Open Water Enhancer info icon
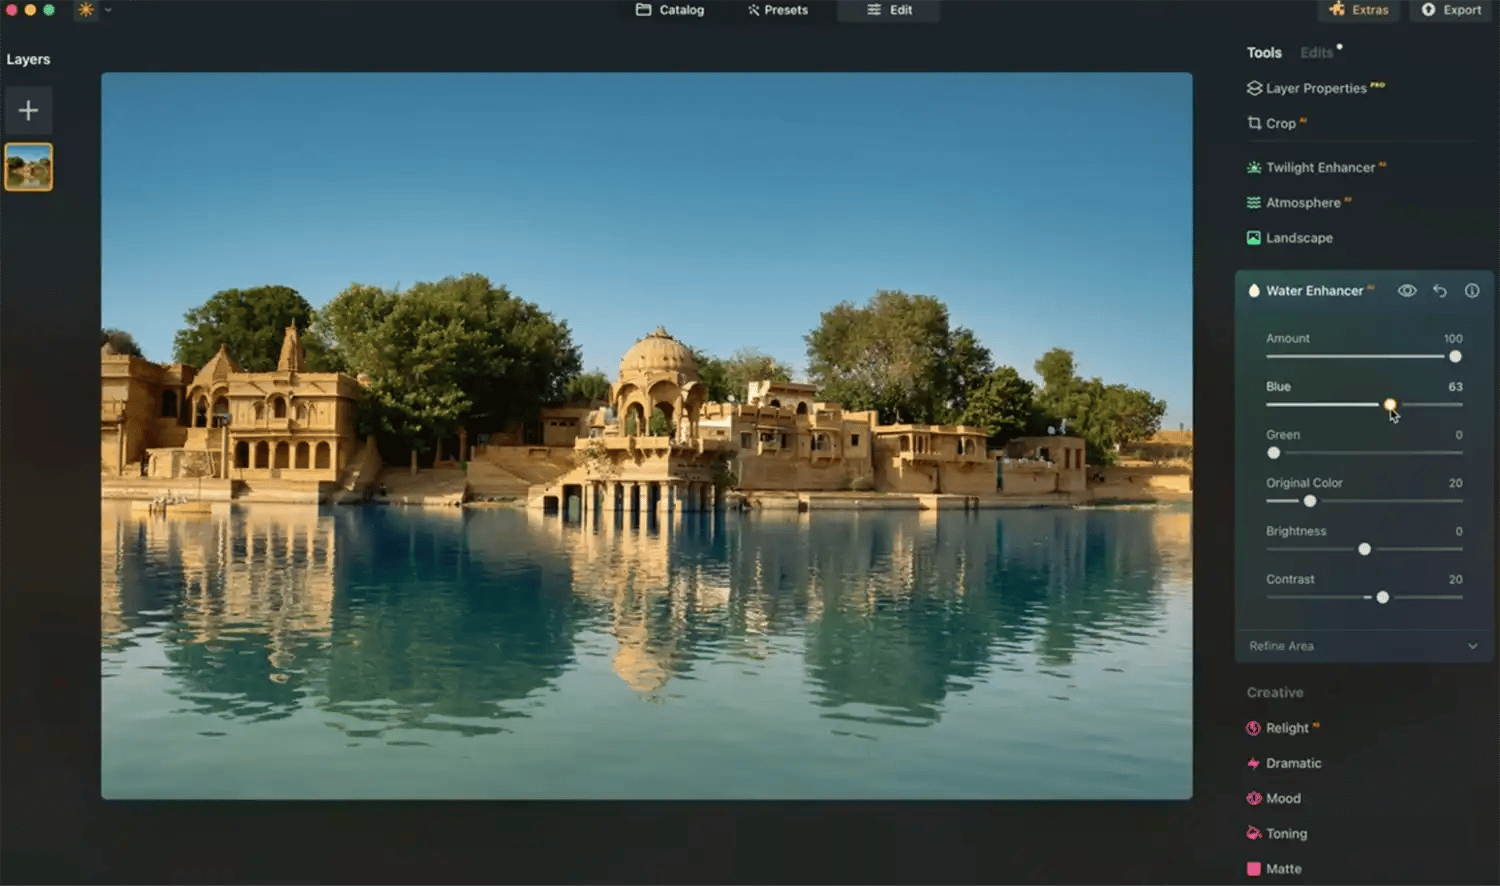This screenshot has width=1500, height=886. [x=1472, y=291]
